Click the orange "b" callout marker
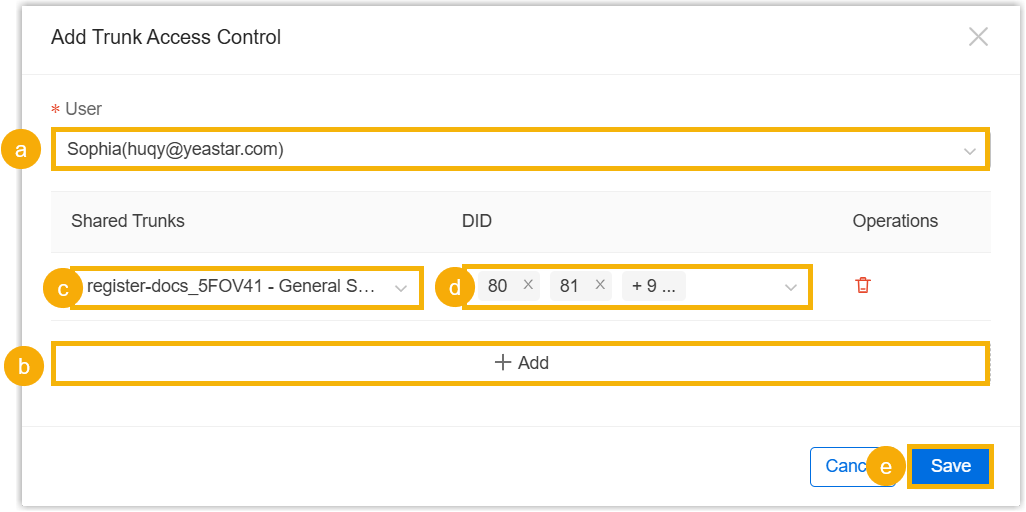 point(24,367)
